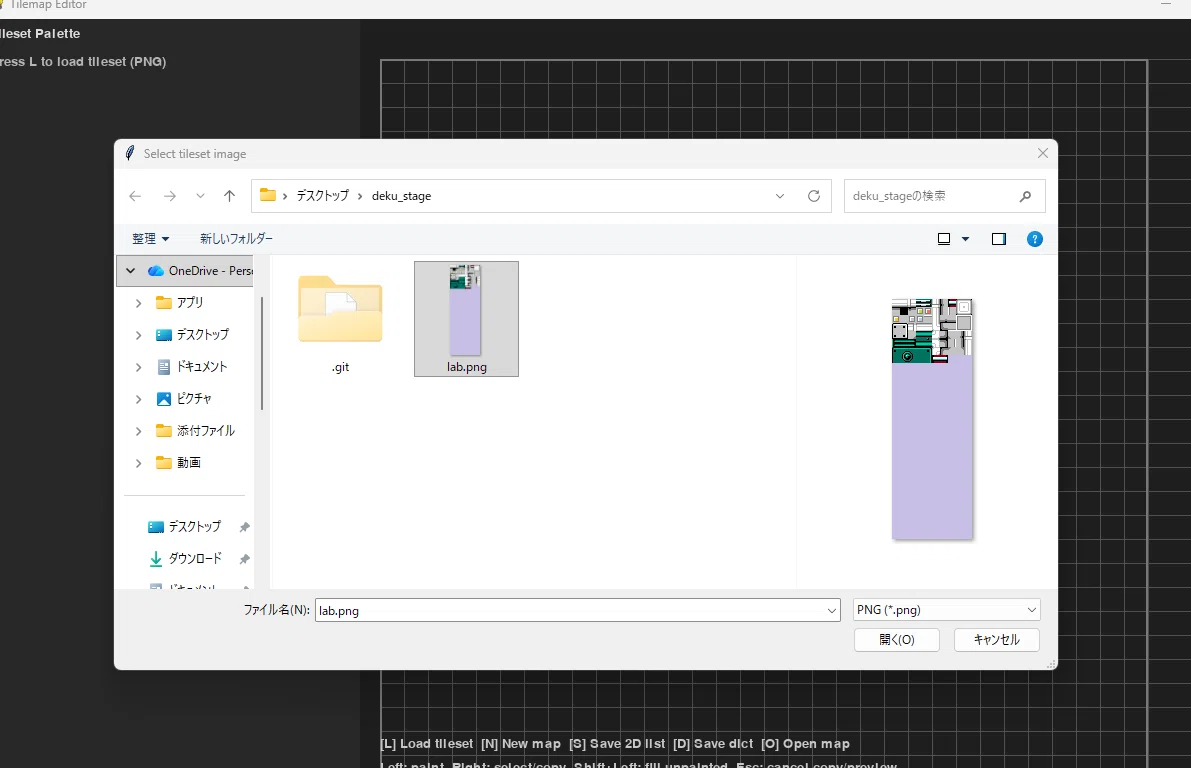Viewport: 1191px width, 768px height.
Task: Open the blue help icon
Action: (1035, 239)
